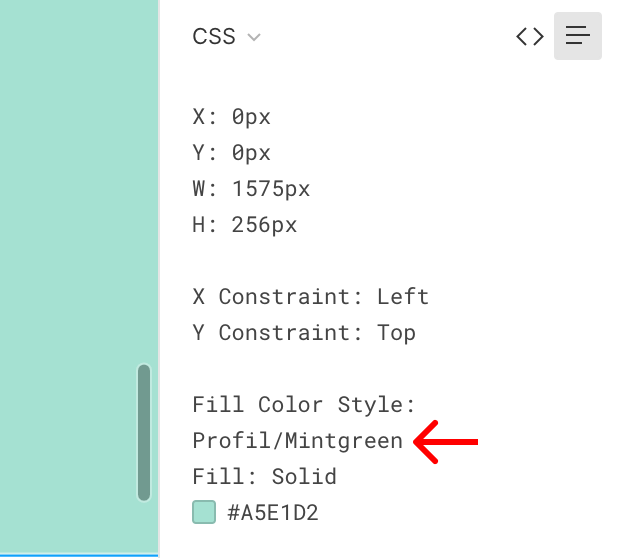
Task: Click the canvas vertical scrollbar thumb
Action: click(144, 432)
